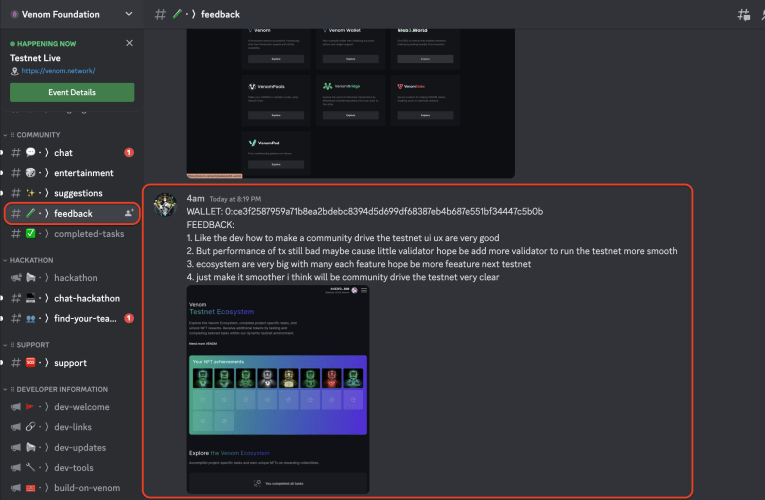Open the venom.network event link
765x500 pixels.
point(58,71)
